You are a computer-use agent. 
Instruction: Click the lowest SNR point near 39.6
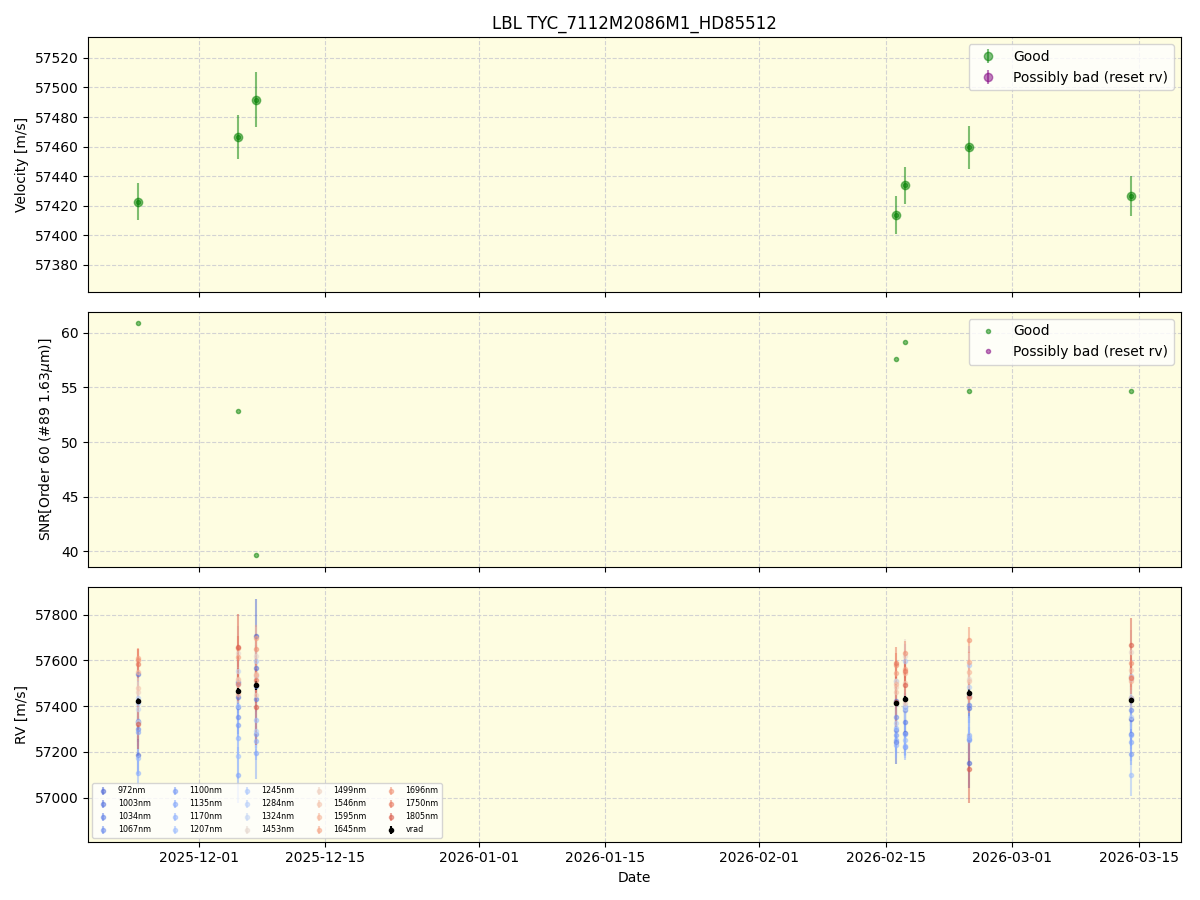click(257, 554)
